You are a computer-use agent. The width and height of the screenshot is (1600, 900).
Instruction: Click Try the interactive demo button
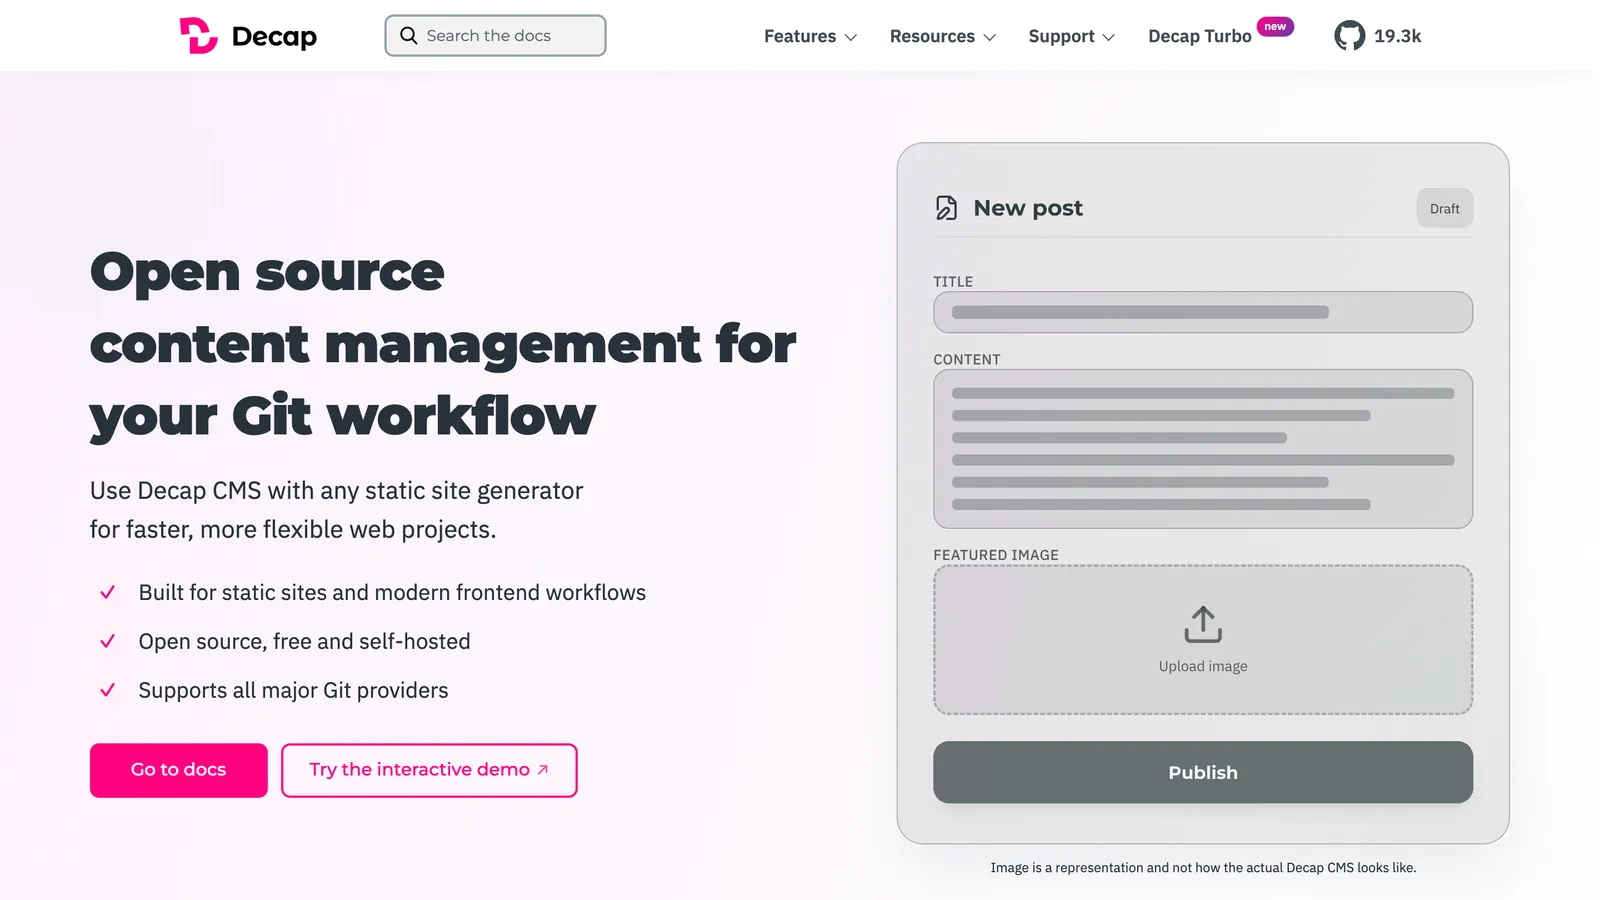[x=429, y=770]
